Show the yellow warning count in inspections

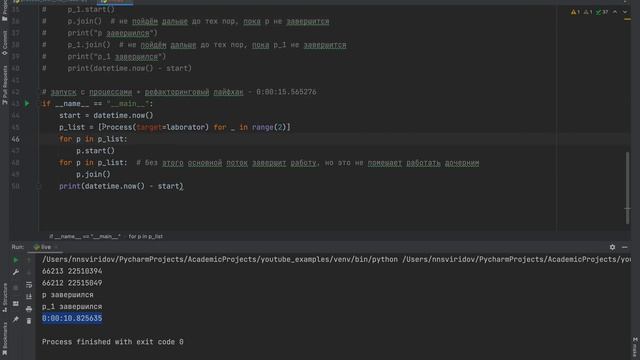(x=576, y=12)
